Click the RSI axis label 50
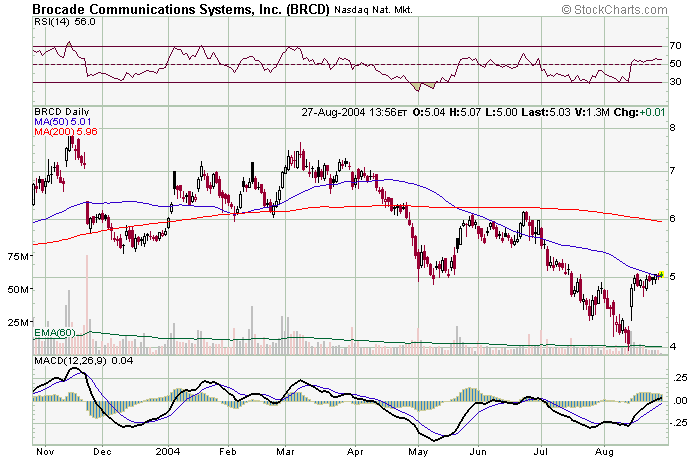 click(675, 64)
